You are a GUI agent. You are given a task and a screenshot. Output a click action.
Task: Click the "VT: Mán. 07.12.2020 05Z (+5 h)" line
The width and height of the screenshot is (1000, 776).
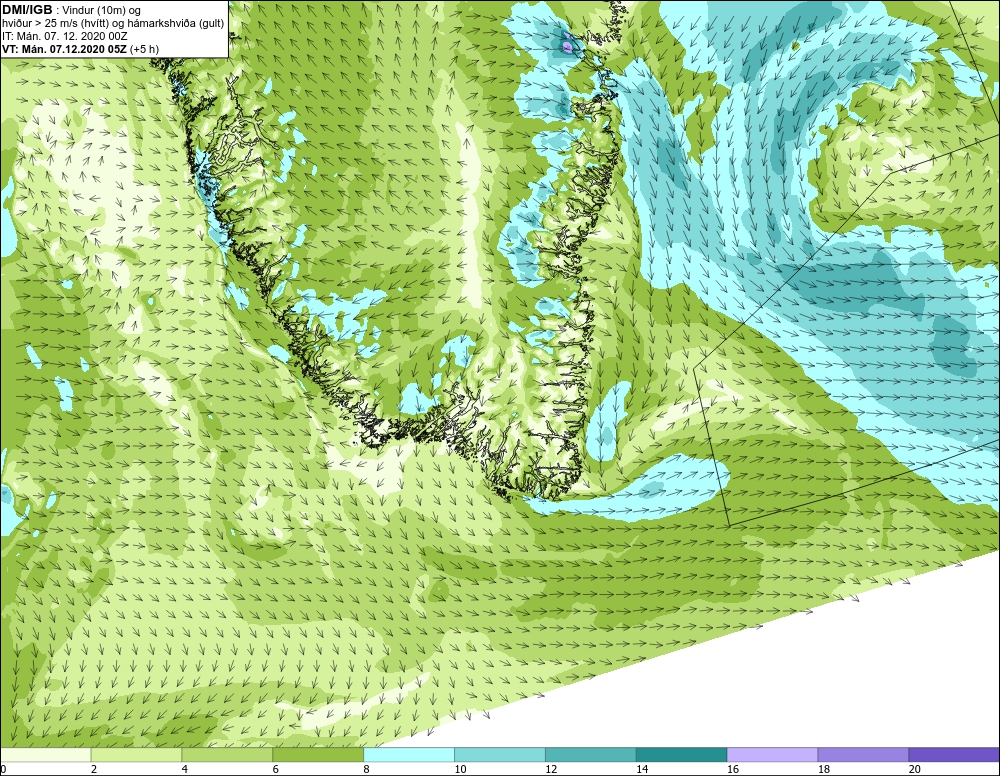[x=81, y=49]
